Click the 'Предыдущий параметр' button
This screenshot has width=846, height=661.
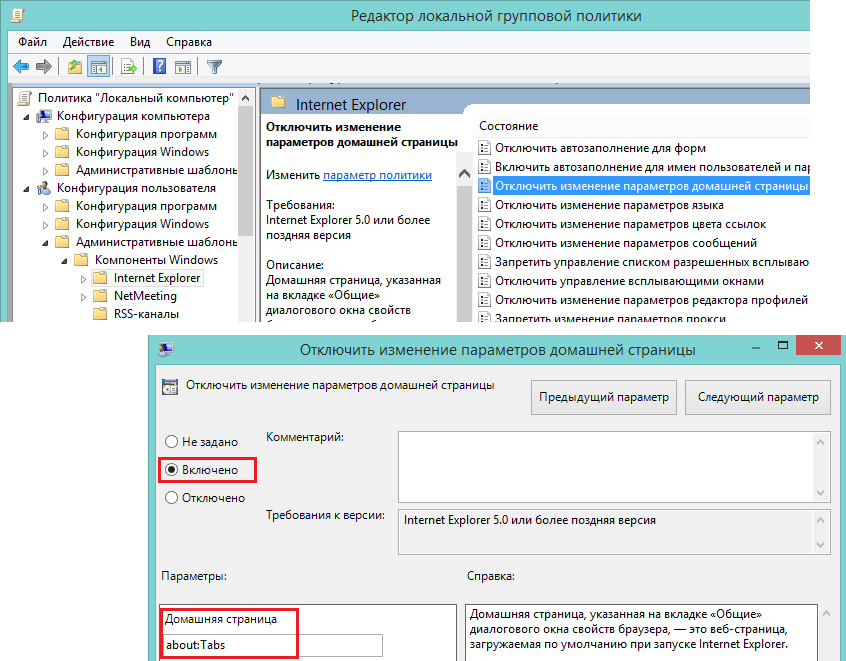pos(604,397)
